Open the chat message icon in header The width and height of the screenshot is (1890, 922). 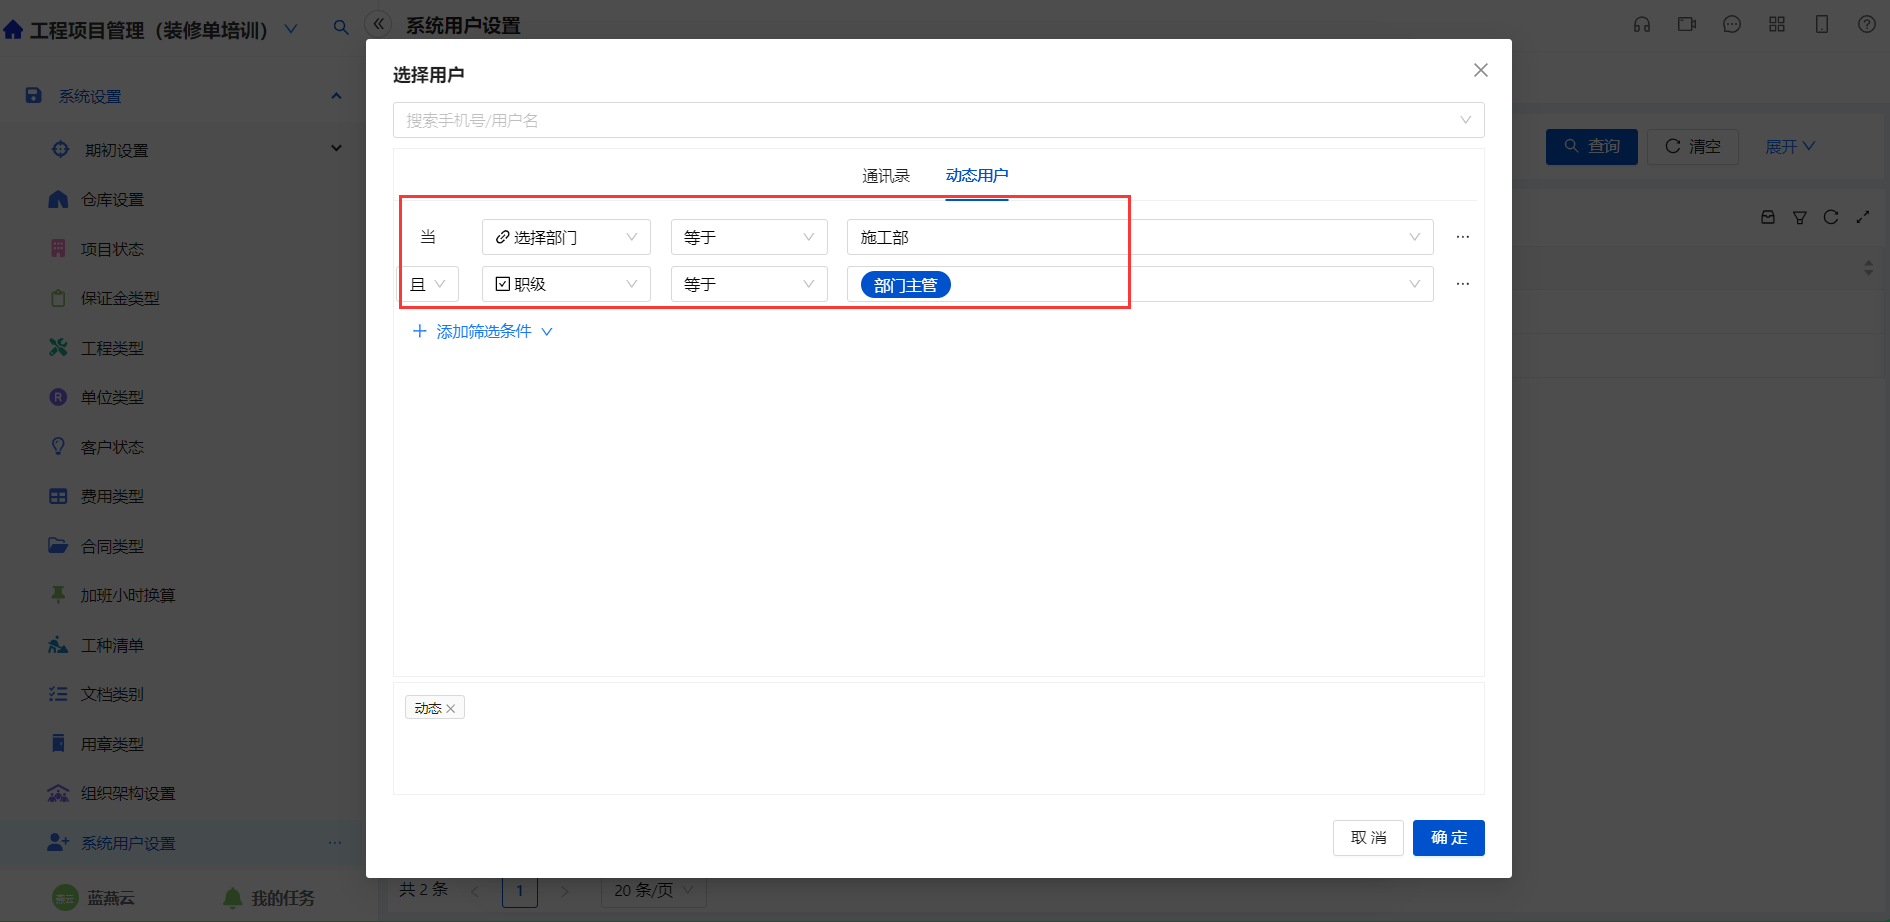(1732, 25)
